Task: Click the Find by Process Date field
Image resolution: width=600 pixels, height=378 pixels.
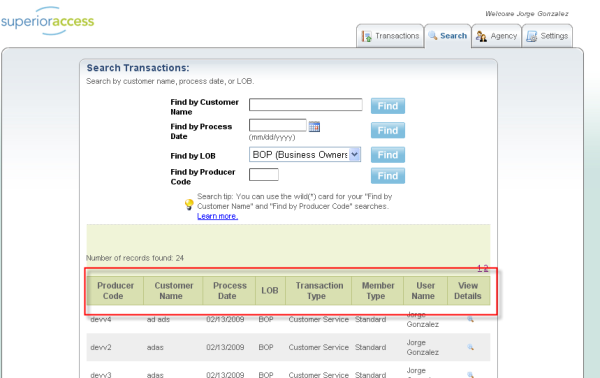Action: point(277,125)
